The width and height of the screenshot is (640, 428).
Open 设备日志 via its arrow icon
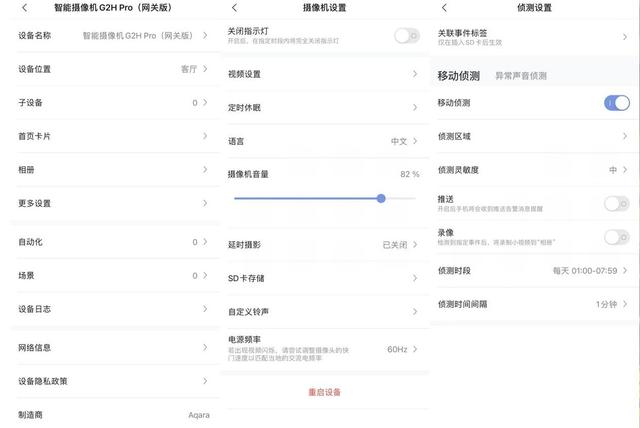205,309
